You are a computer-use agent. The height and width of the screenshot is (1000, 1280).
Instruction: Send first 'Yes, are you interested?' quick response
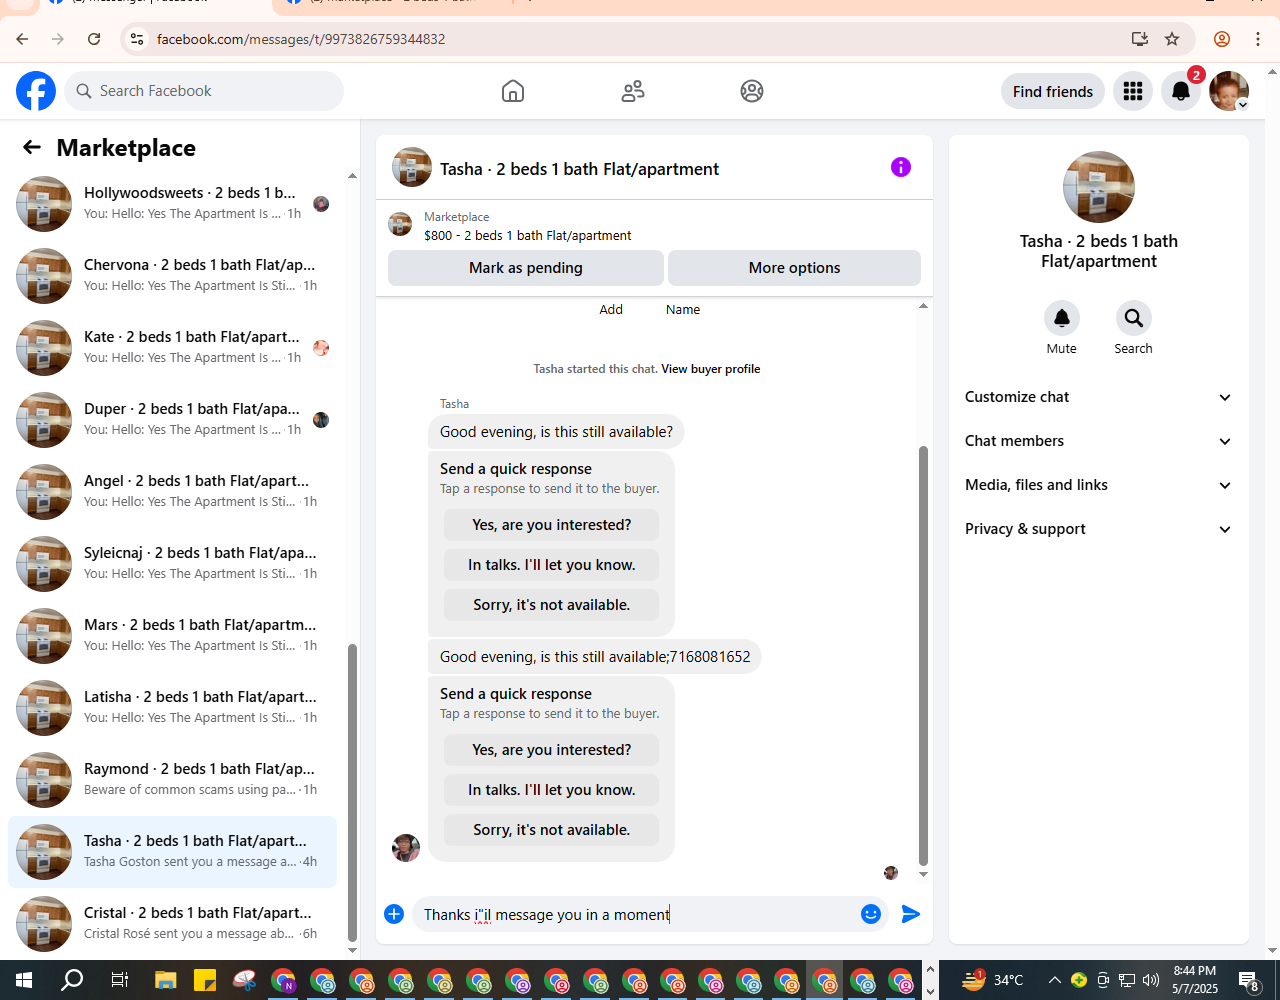(x=551, y=525)
